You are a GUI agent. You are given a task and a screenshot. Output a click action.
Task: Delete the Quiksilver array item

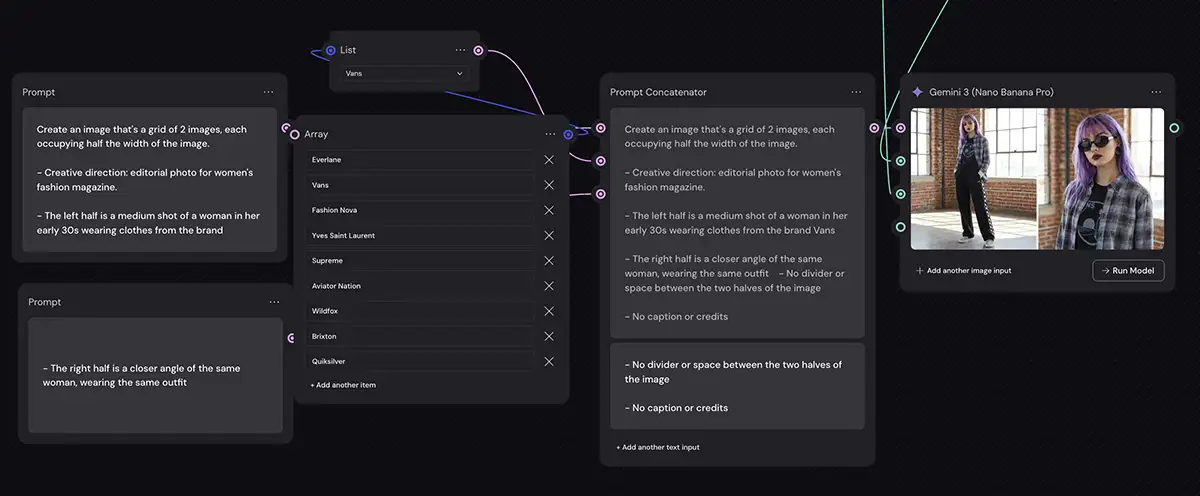point(549,361)
